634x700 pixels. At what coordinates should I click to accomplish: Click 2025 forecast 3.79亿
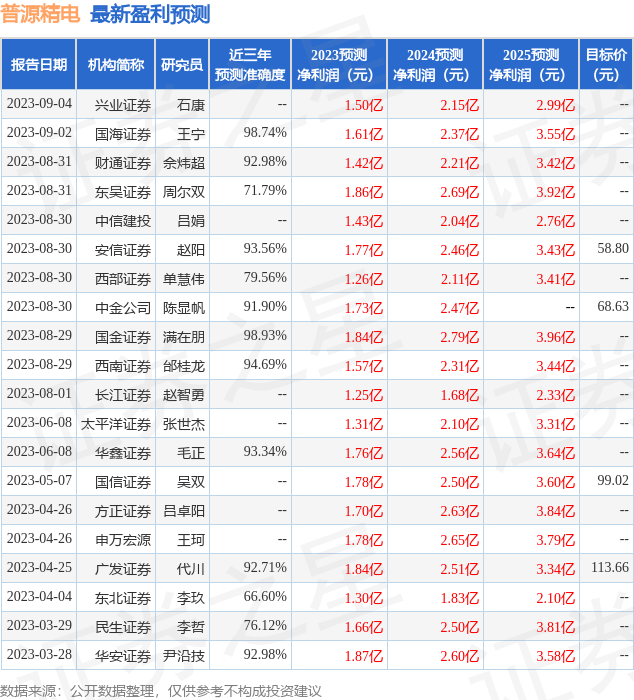click(555, 541)
